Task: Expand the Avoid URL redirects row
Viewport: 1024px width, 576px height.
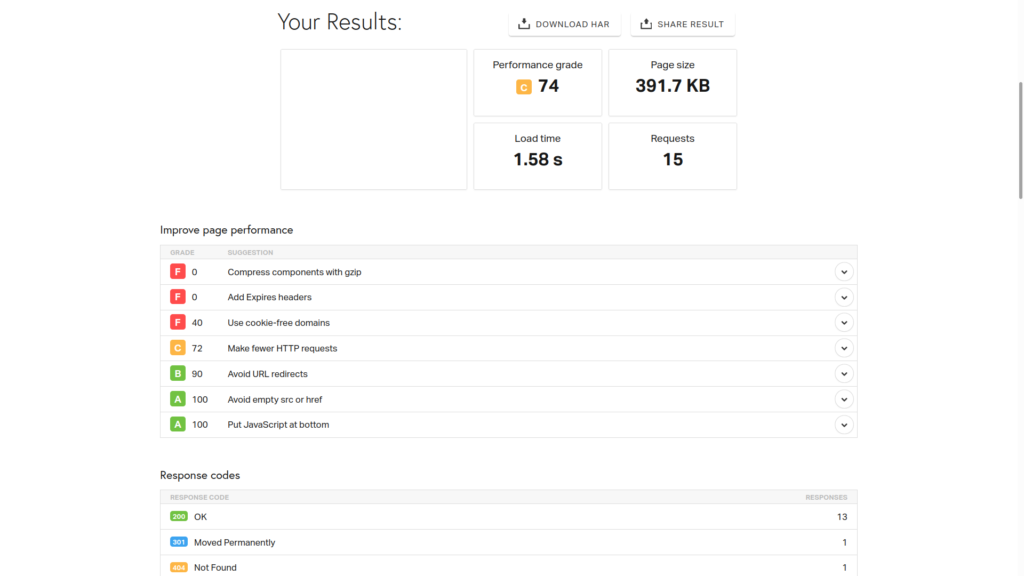Action: pos(844,374)
